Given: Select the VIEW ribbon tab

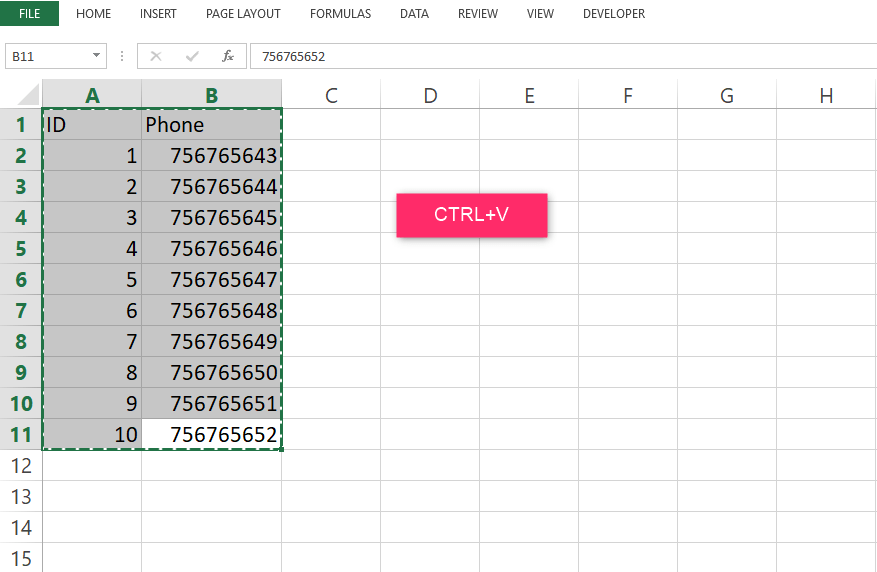Looking at the screenshot, I should tap(540, 14).
